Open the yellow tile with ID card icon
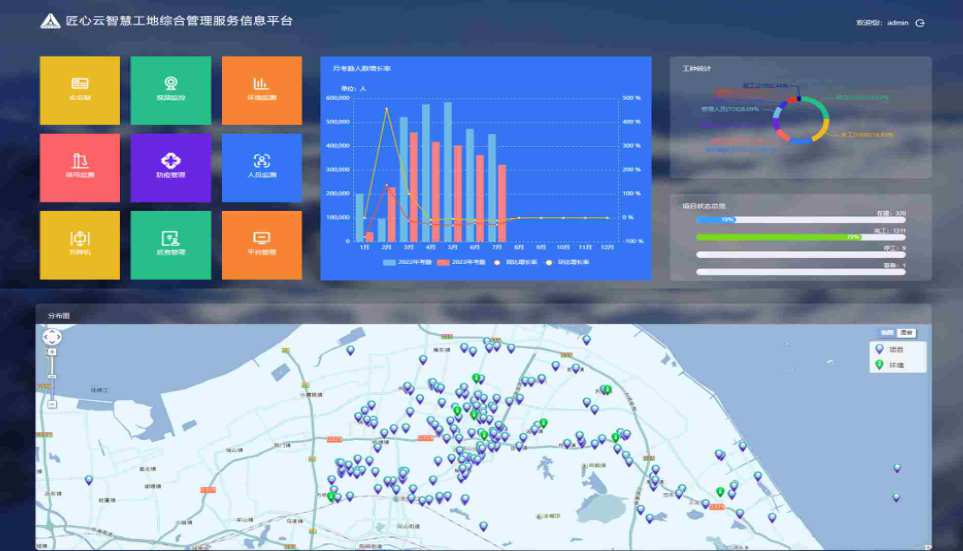This screenshot has height=551, width=963. (79, 90)
